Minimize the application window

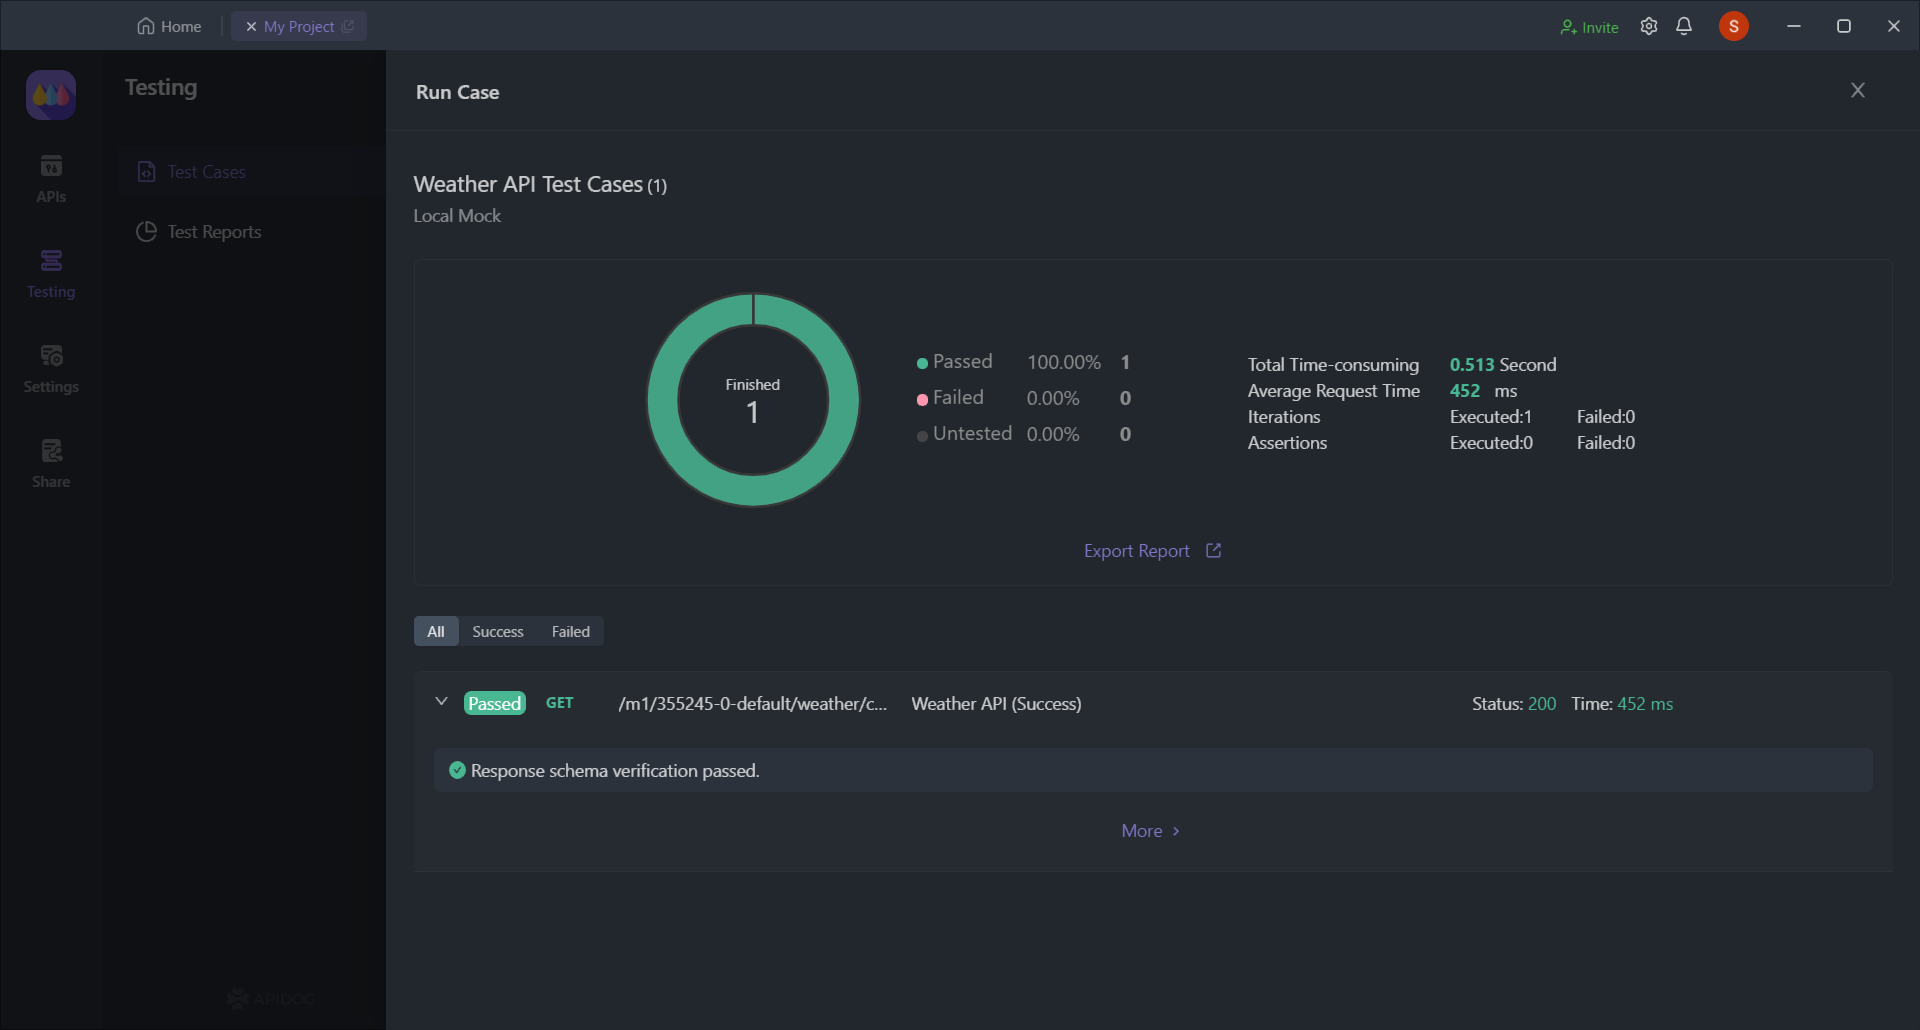(1794, 26)
